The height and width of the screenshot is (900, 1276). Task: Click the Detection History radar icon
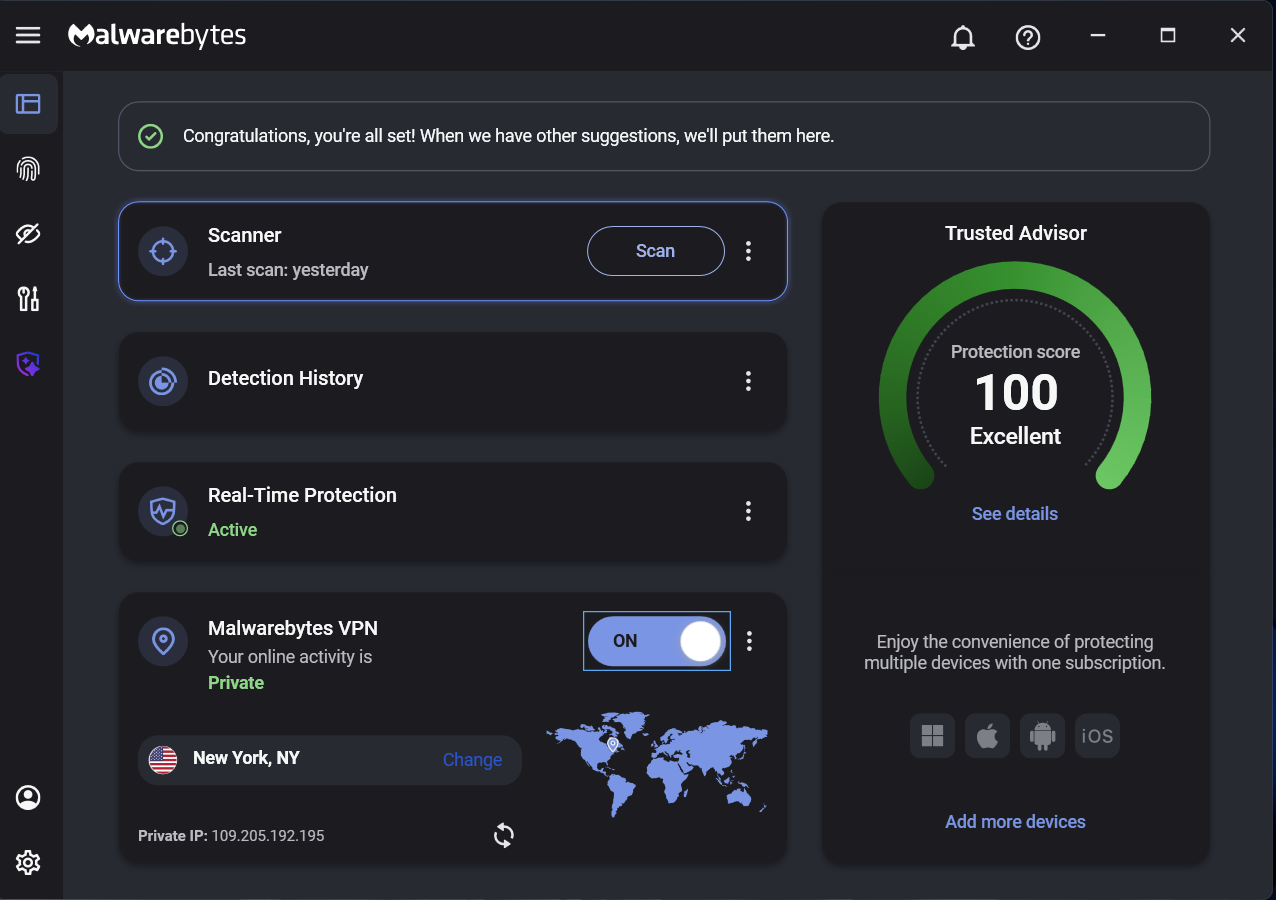(x=163, y=381)
